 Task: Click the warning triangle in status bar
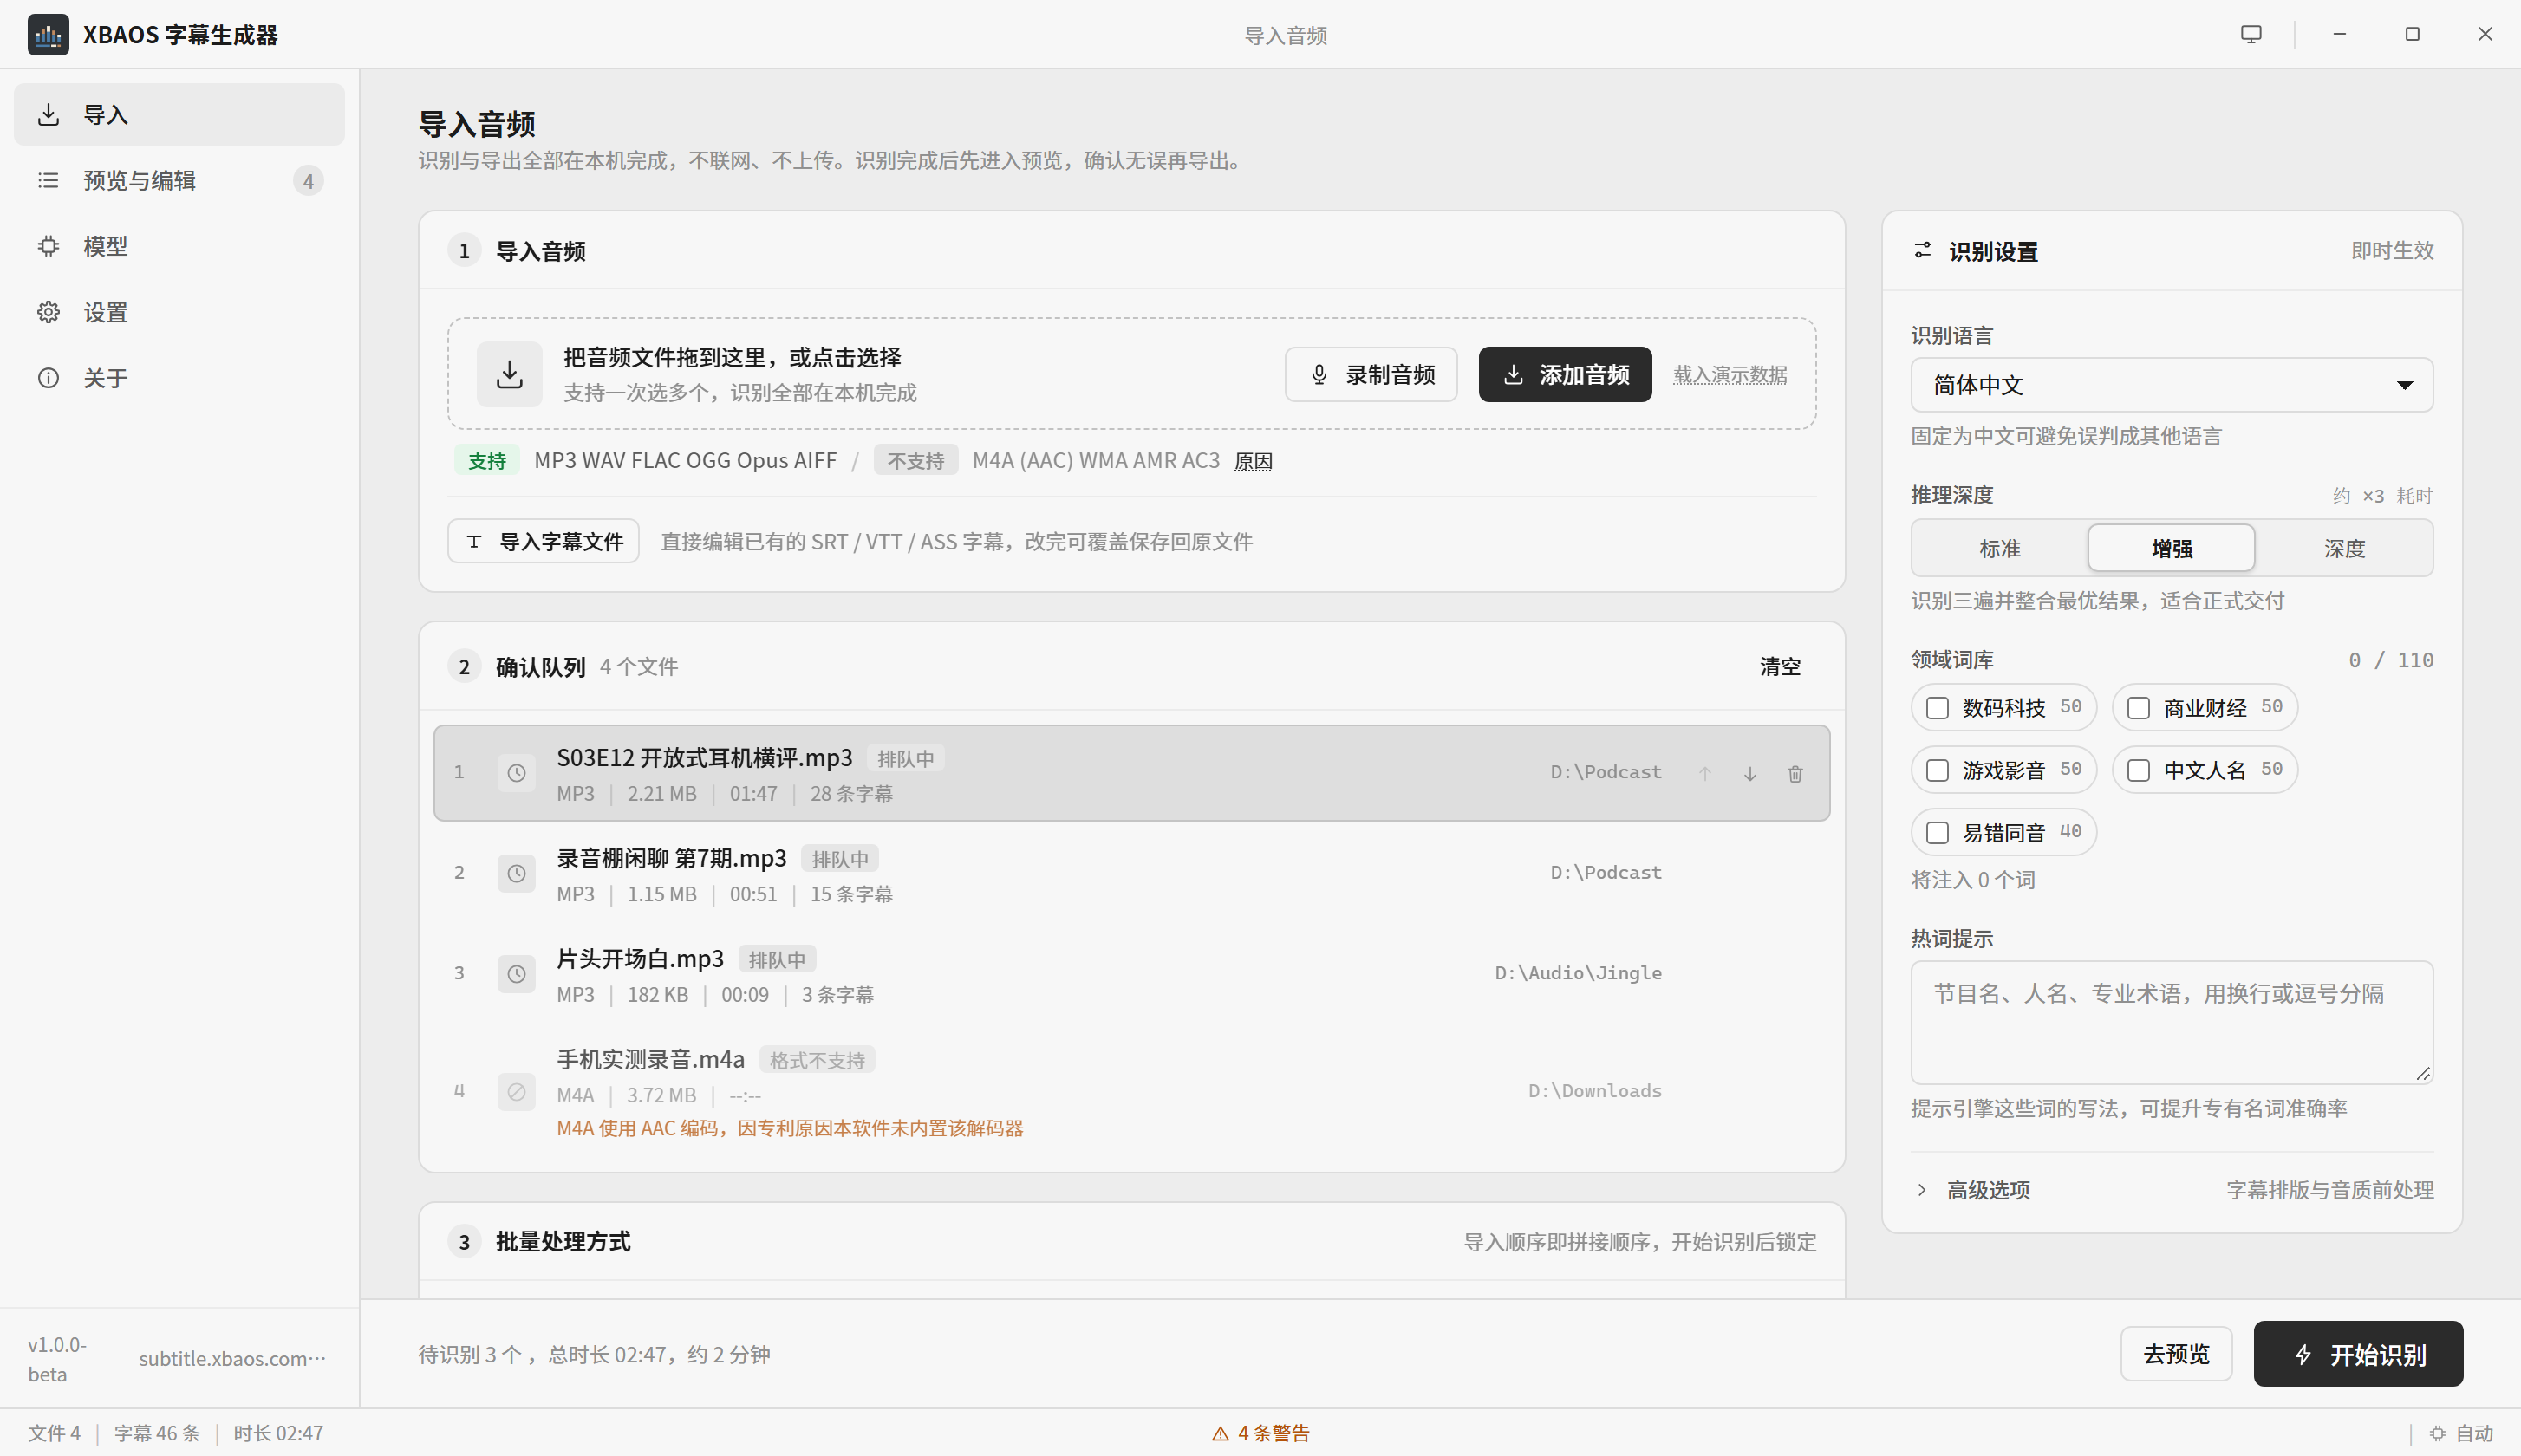(1220, 1434)
